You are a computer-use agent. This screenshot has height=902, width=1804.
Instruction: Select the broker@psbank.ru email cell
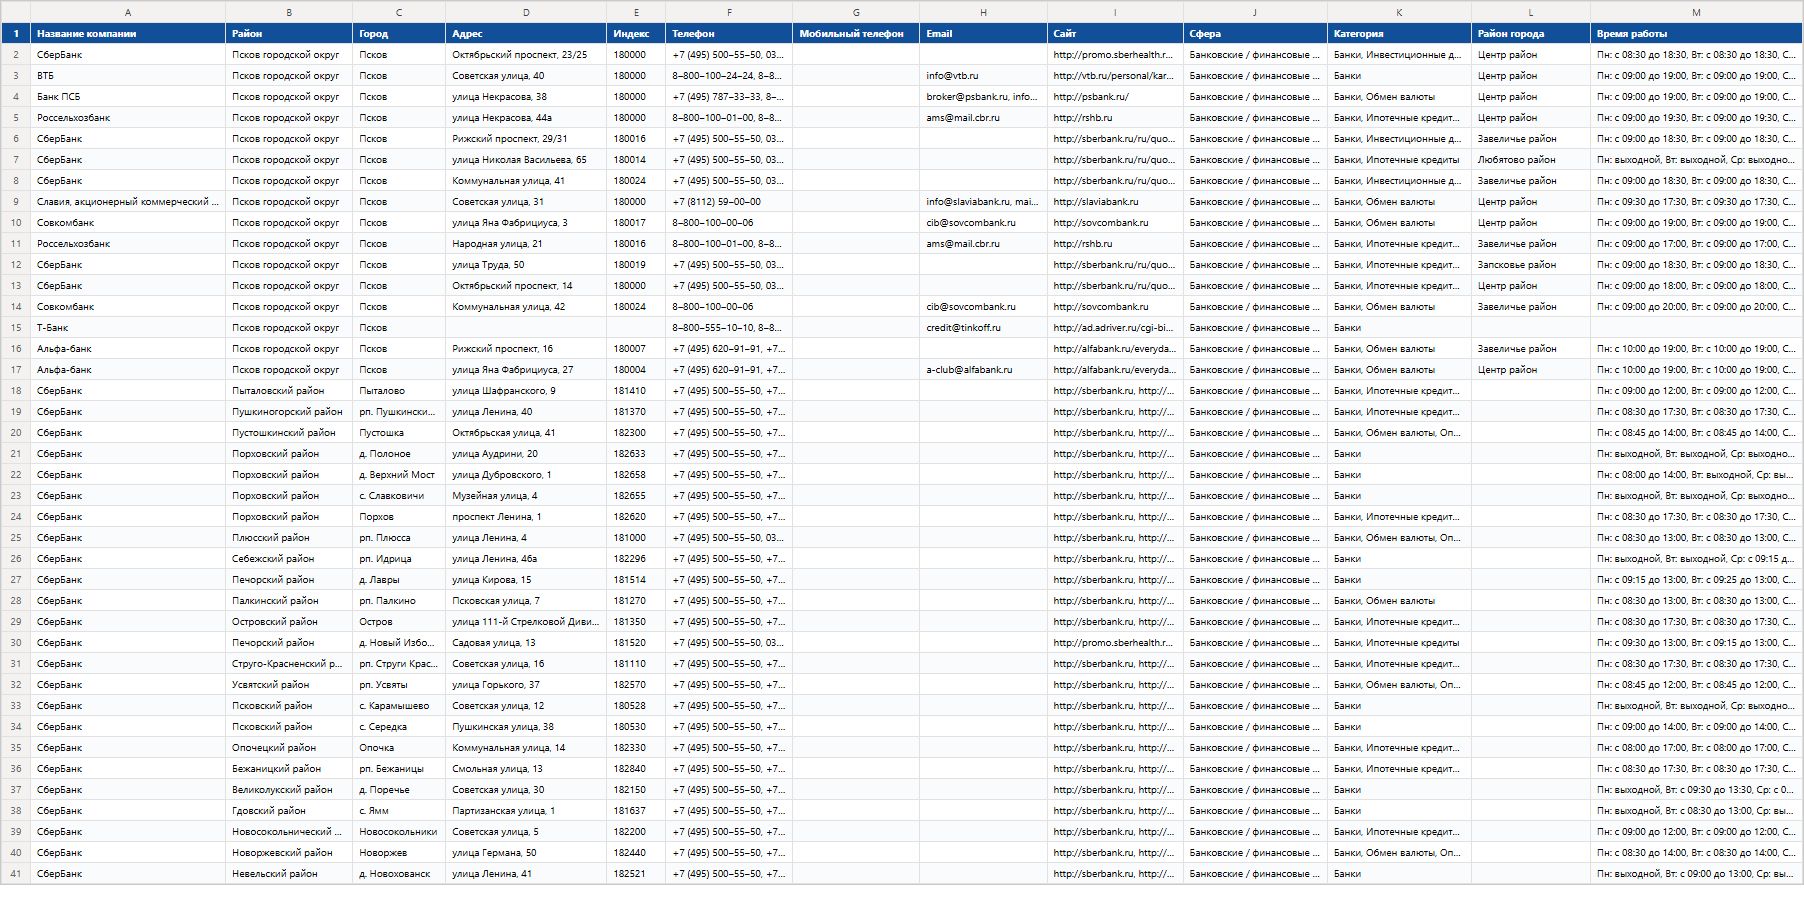[983, 97]
